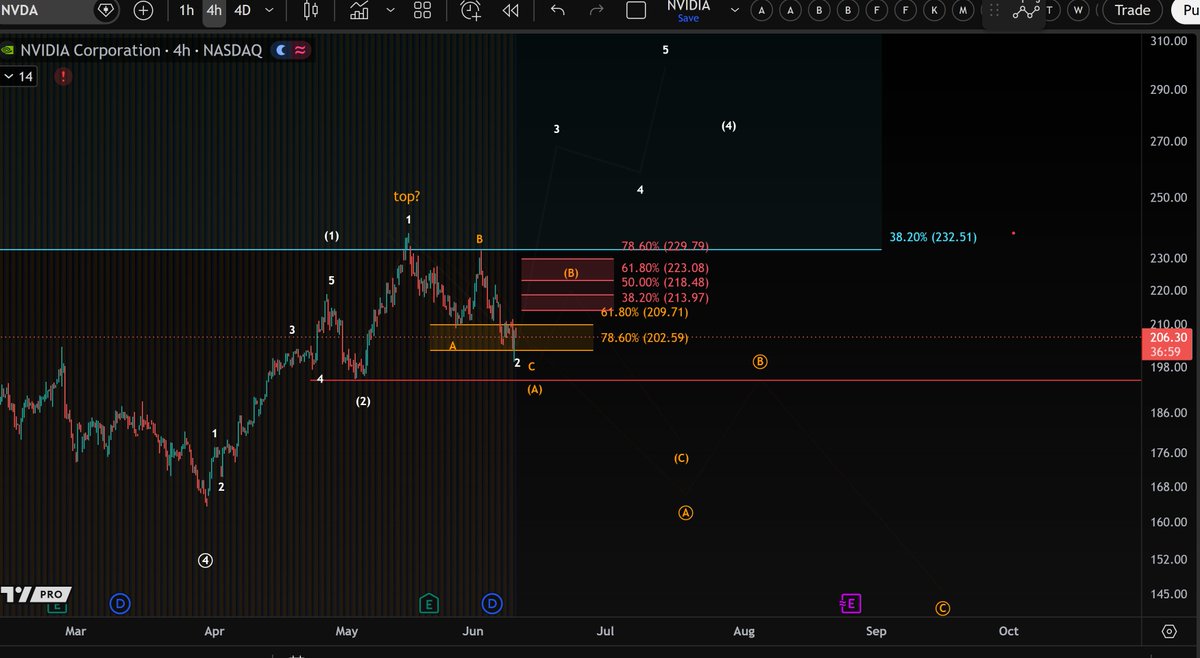Switch to the 4D interval
Viewport: 1200px width, 658px height.
[x=243, y=10]
